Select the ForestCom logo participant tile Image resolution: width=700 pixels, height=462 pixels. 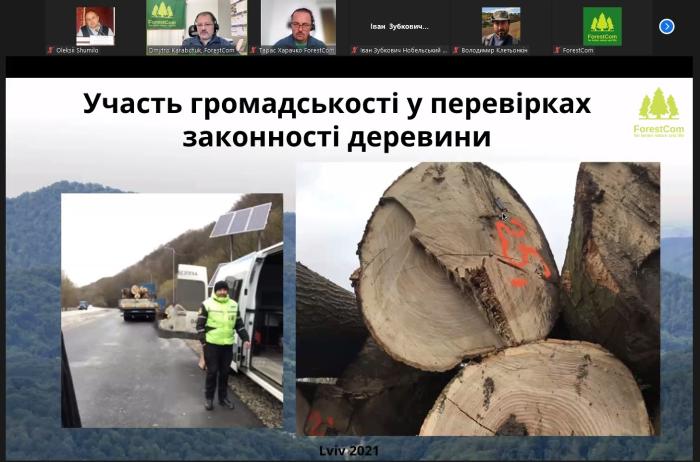[x=602, y=24]
